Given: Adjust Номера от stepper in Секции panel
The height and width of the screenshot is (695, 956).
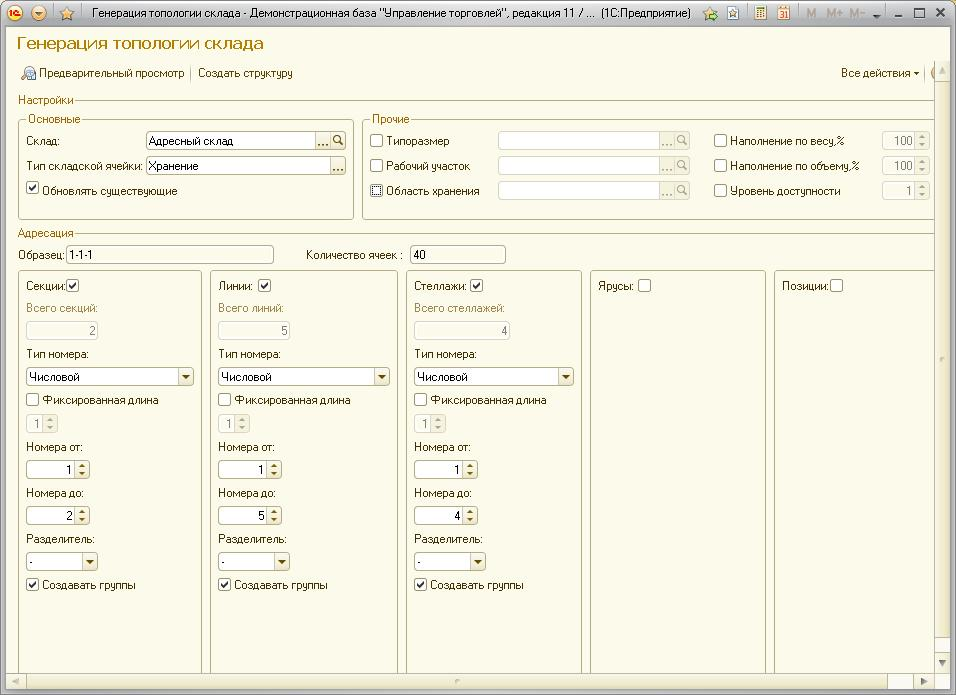Looking at the screenshot, I should point(82,469).
